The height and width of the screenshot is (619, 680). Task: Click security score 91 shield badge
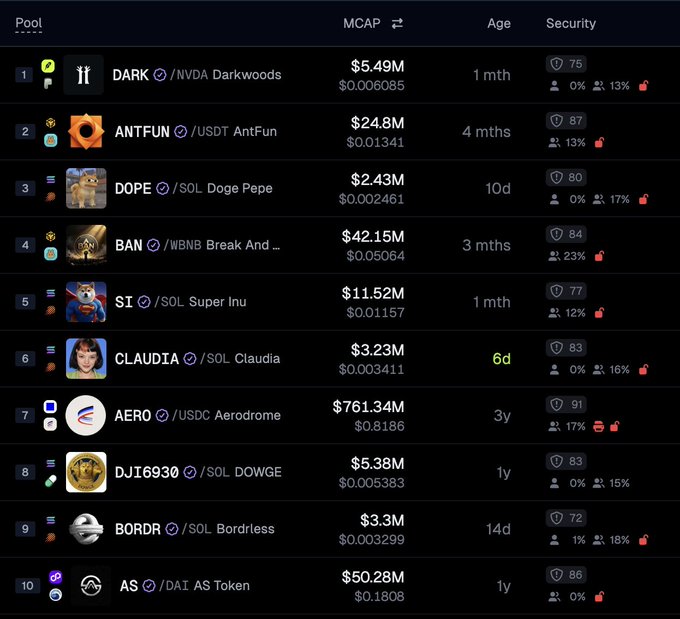pyautogui.click(x=566, y=405)
